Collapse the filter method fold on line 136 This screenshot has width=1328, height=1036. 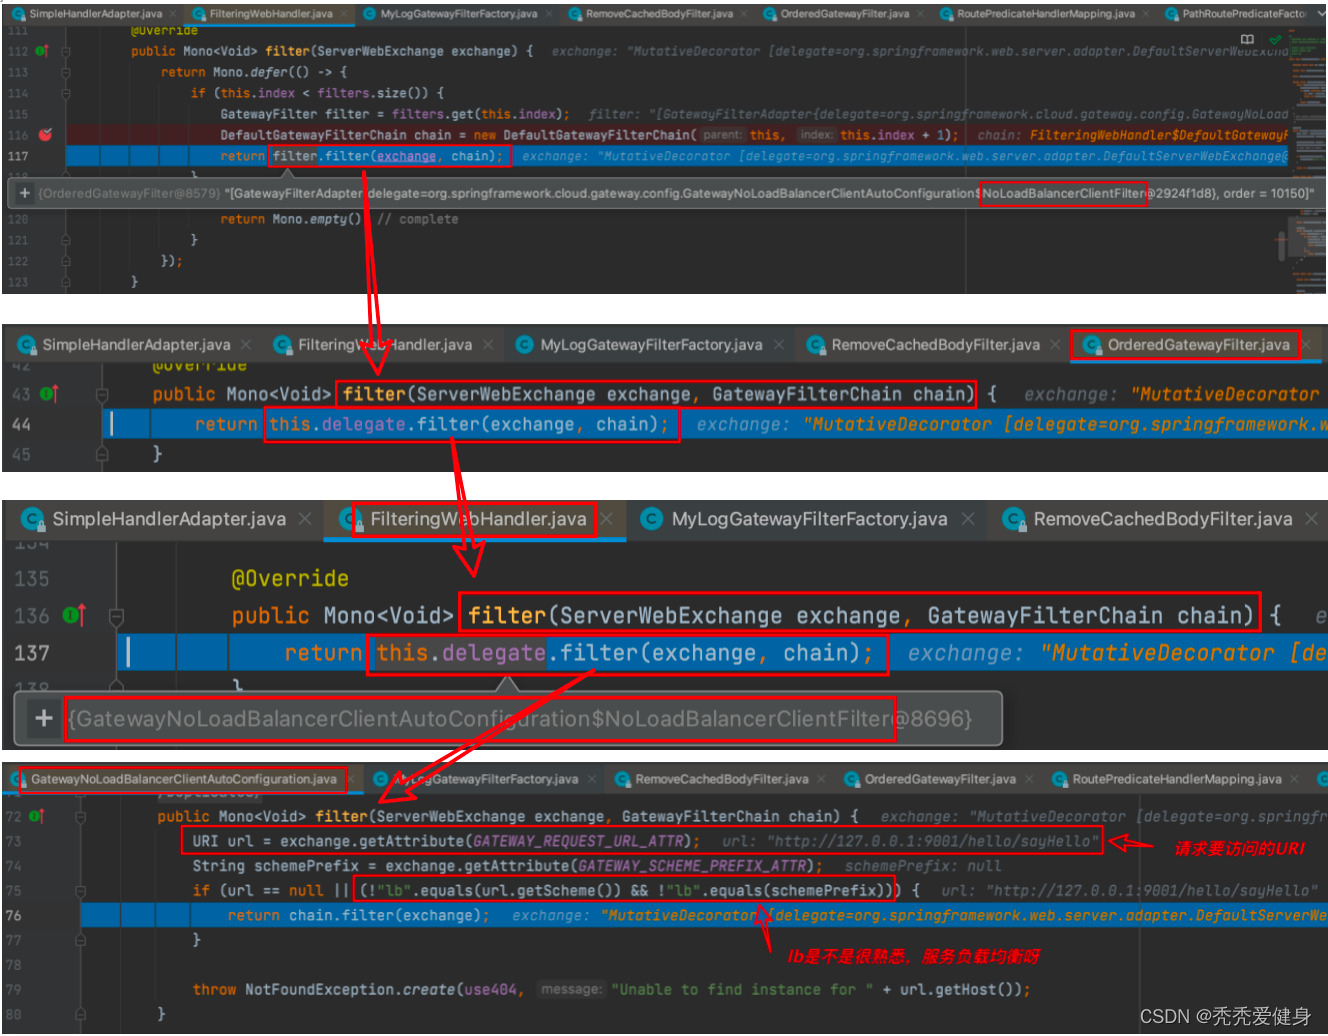pyautogui.click(x=116, y=616)
